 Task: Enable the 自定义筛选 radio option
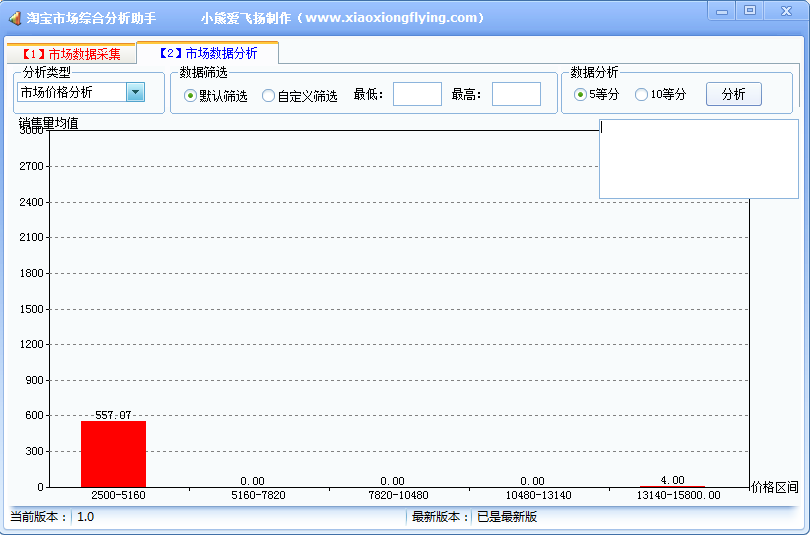point(268,96)
